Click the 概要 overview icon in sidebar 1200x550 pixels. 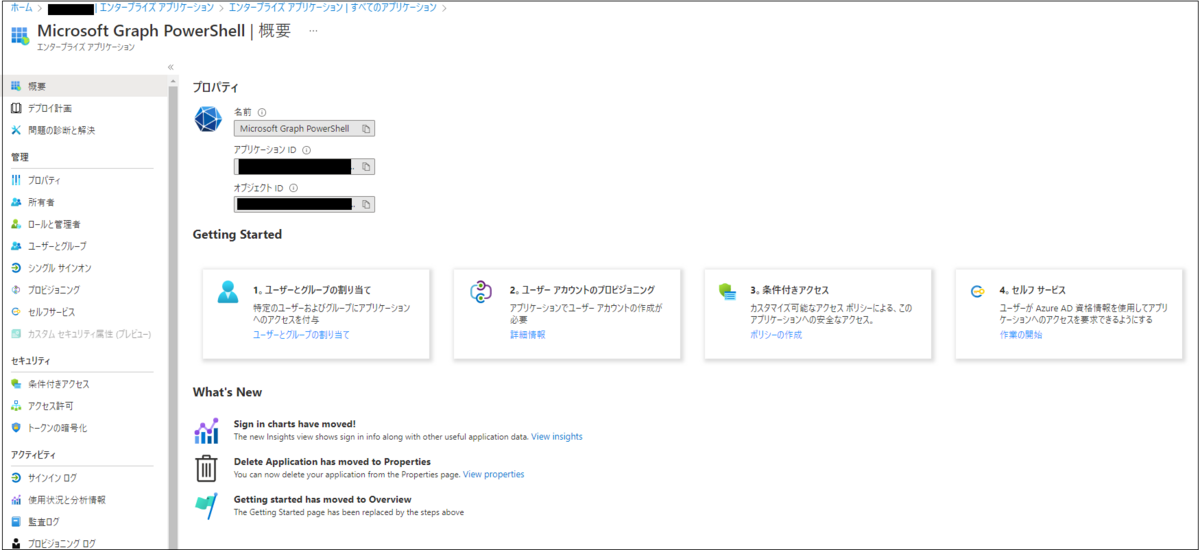pyautogui.click(x=16, y=86)
